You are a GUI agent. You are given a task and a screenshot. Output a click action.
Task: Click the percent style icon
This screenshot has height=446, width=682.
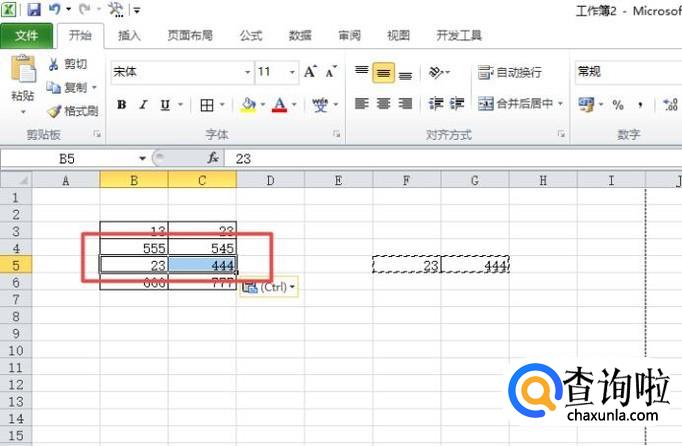(618, 104)
